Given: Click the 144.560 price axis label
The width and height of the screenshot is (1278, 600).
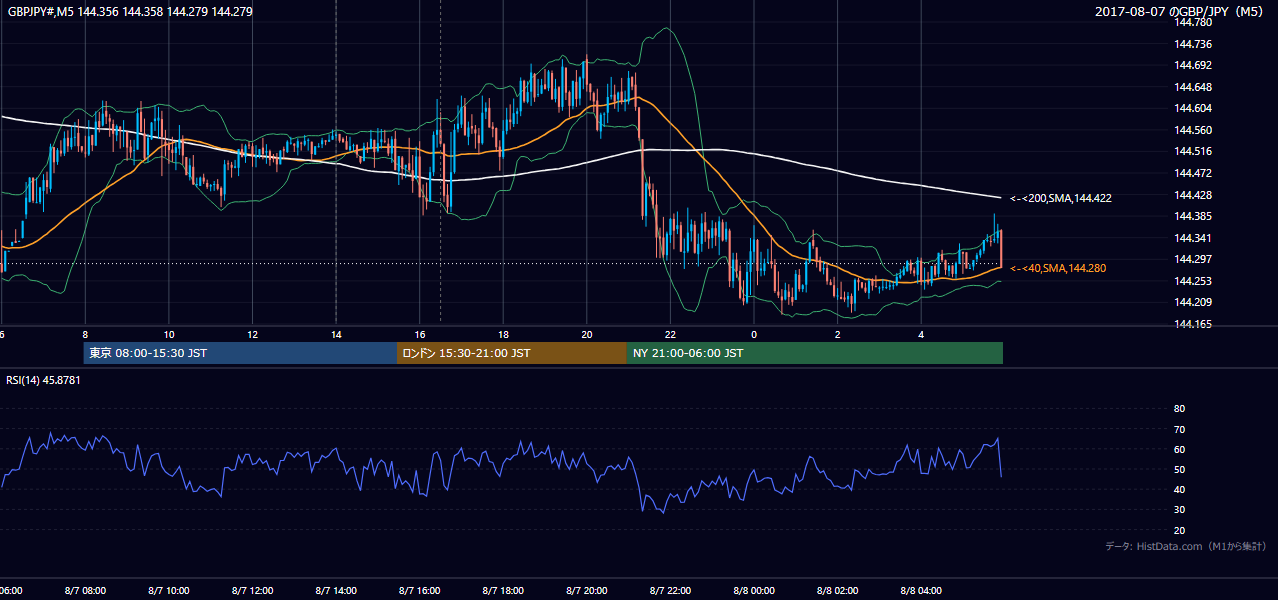Looking at the screenshot, I should coord(1193,130).
